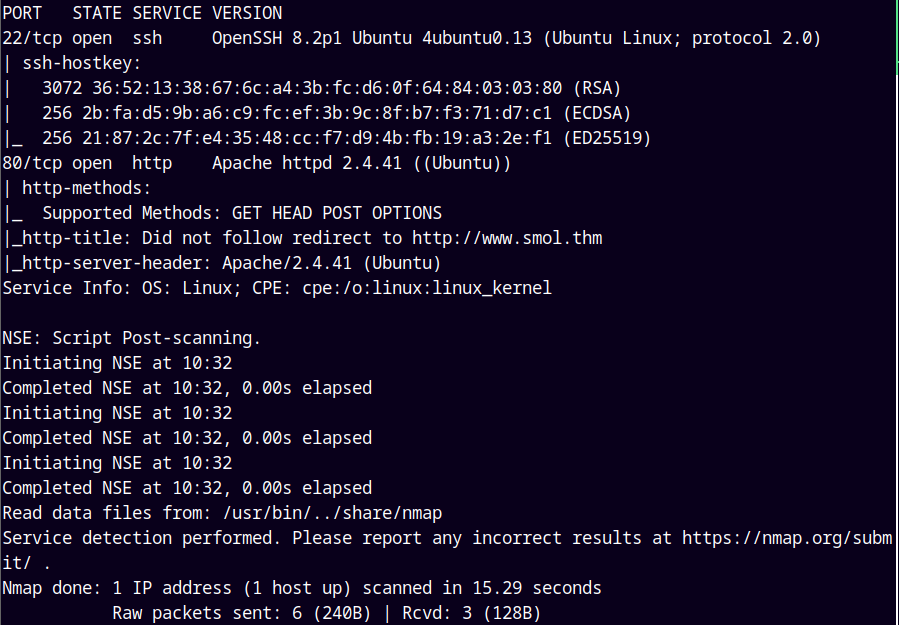Click the PORT column header

(x=22, y=13)
